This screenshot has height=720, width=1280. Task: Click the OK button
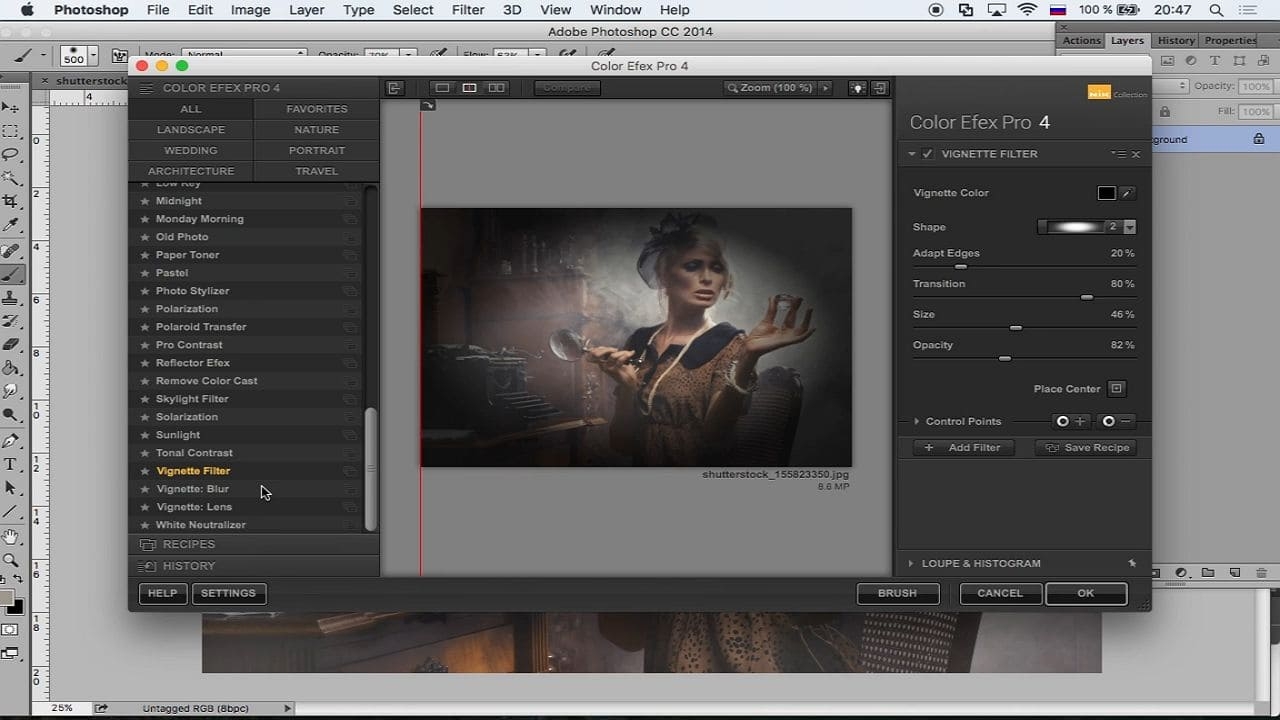[1086, 593]
